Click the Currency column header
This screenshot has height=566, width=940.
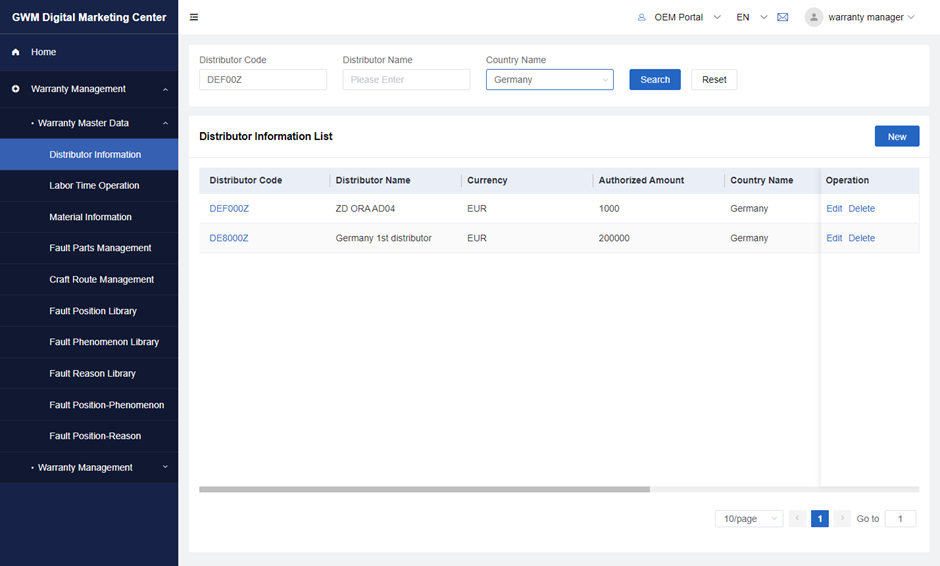point(487,180)
